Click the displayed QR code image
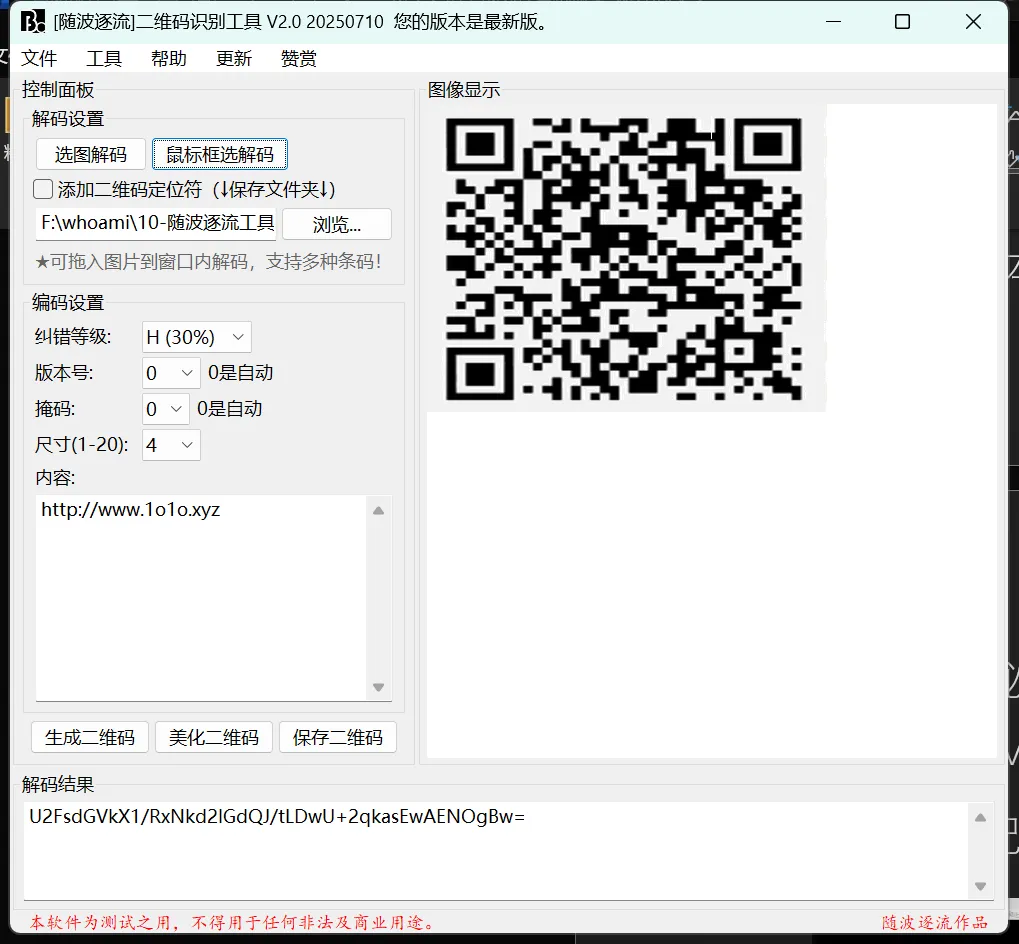1019x944 pixels. click(x=627, y=258)
